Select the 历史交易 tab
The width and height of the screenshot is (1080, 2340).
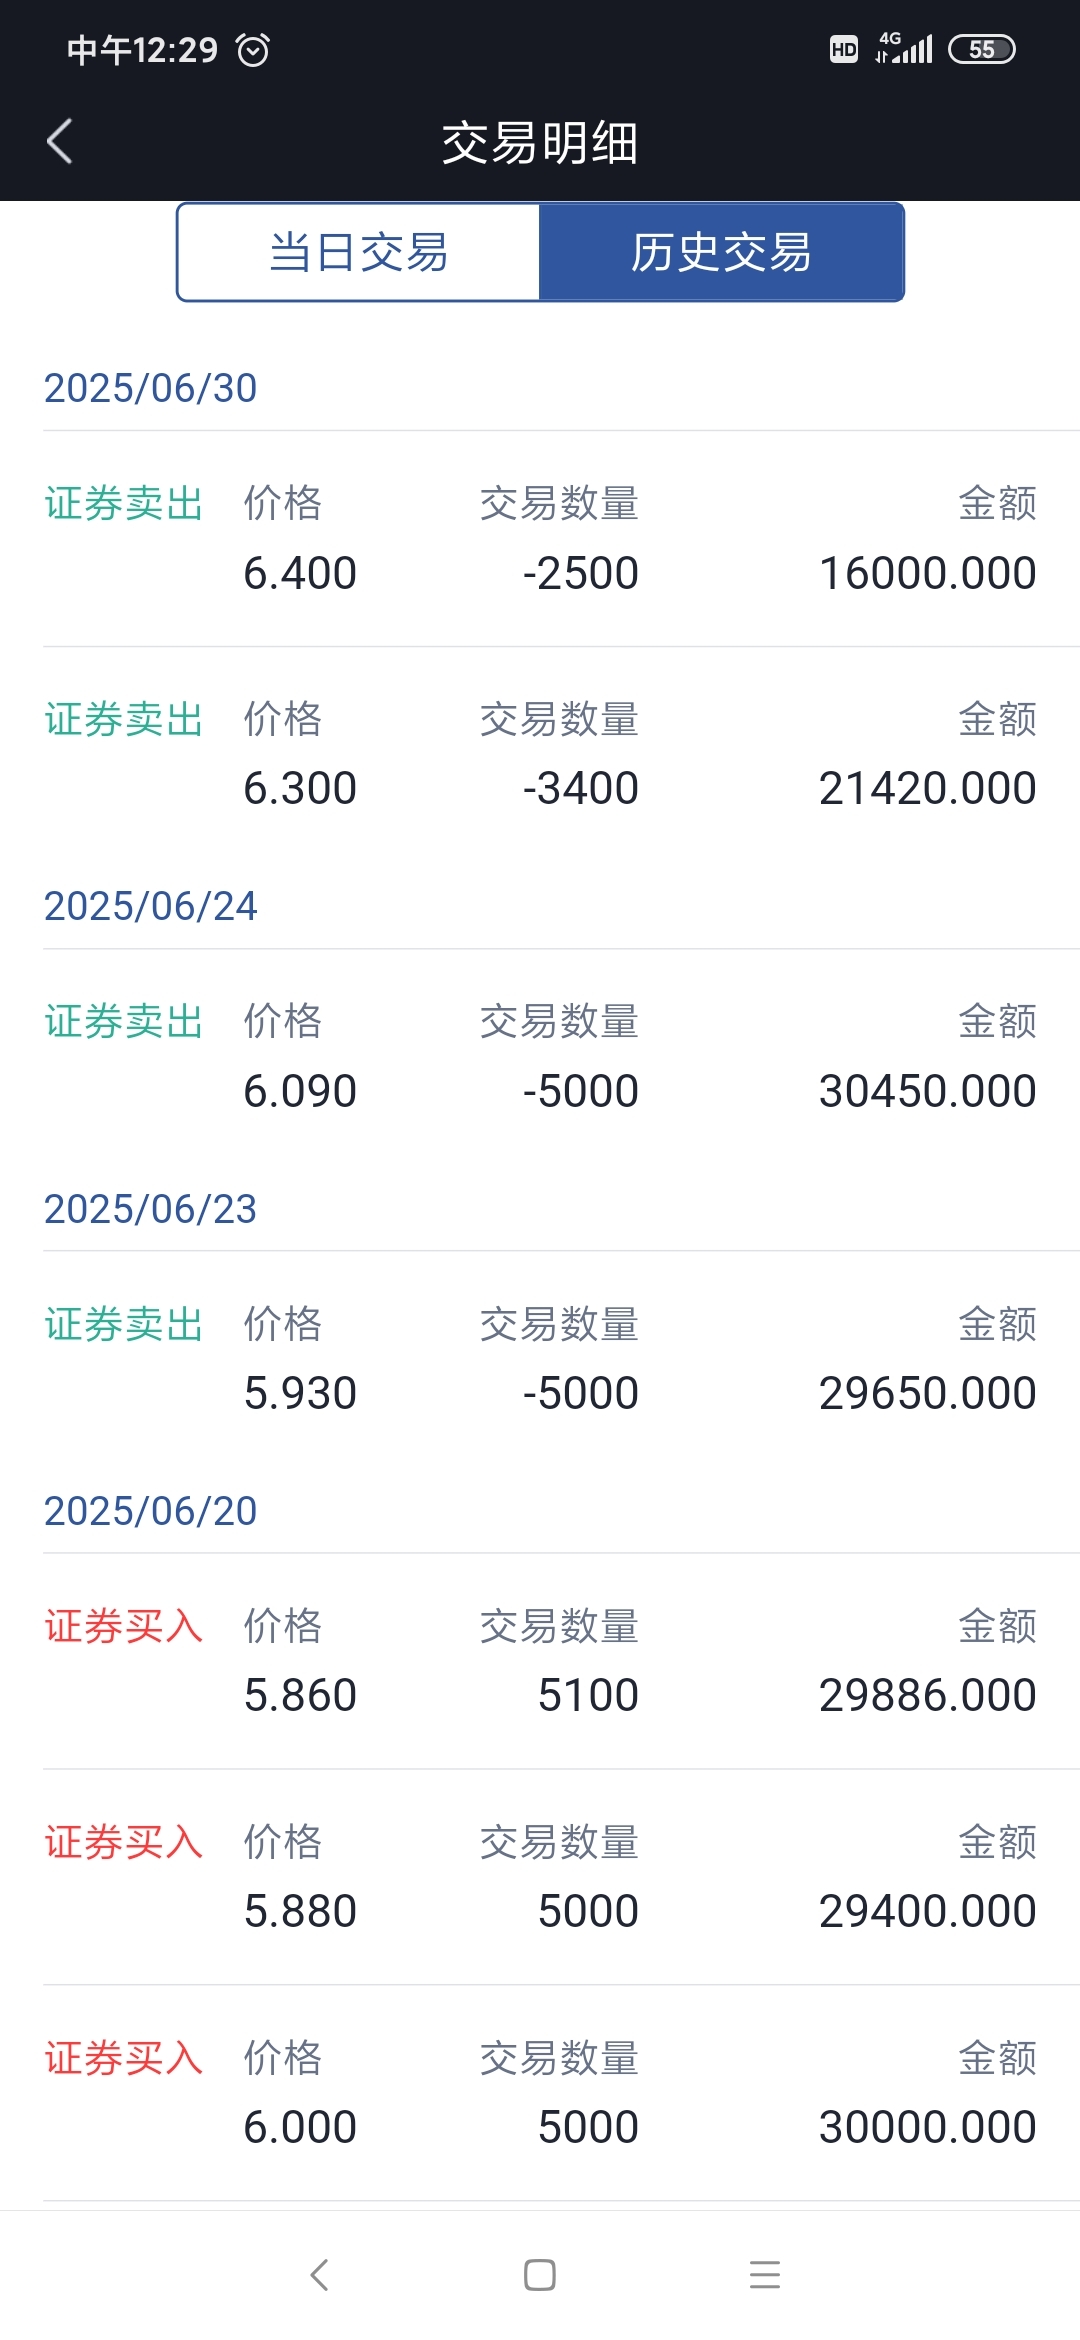[x=721, y=252]
